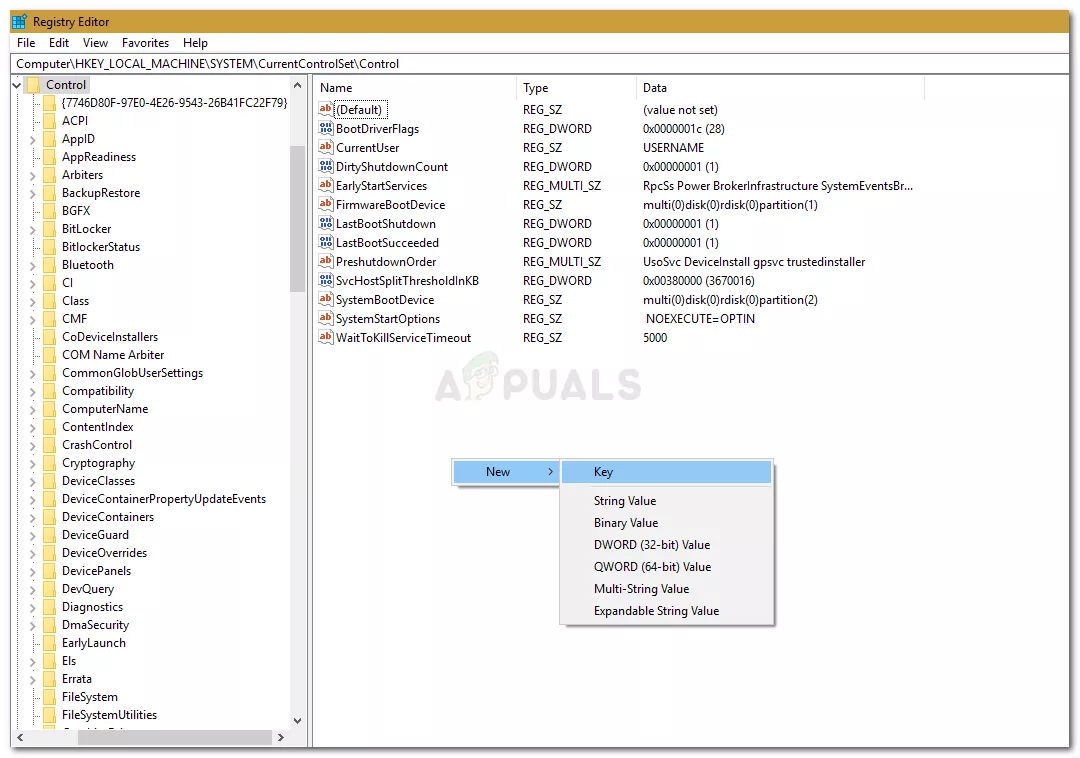The image size is (1080, 758).
Task: Open the Help menu
Action: tap(195, 43)
